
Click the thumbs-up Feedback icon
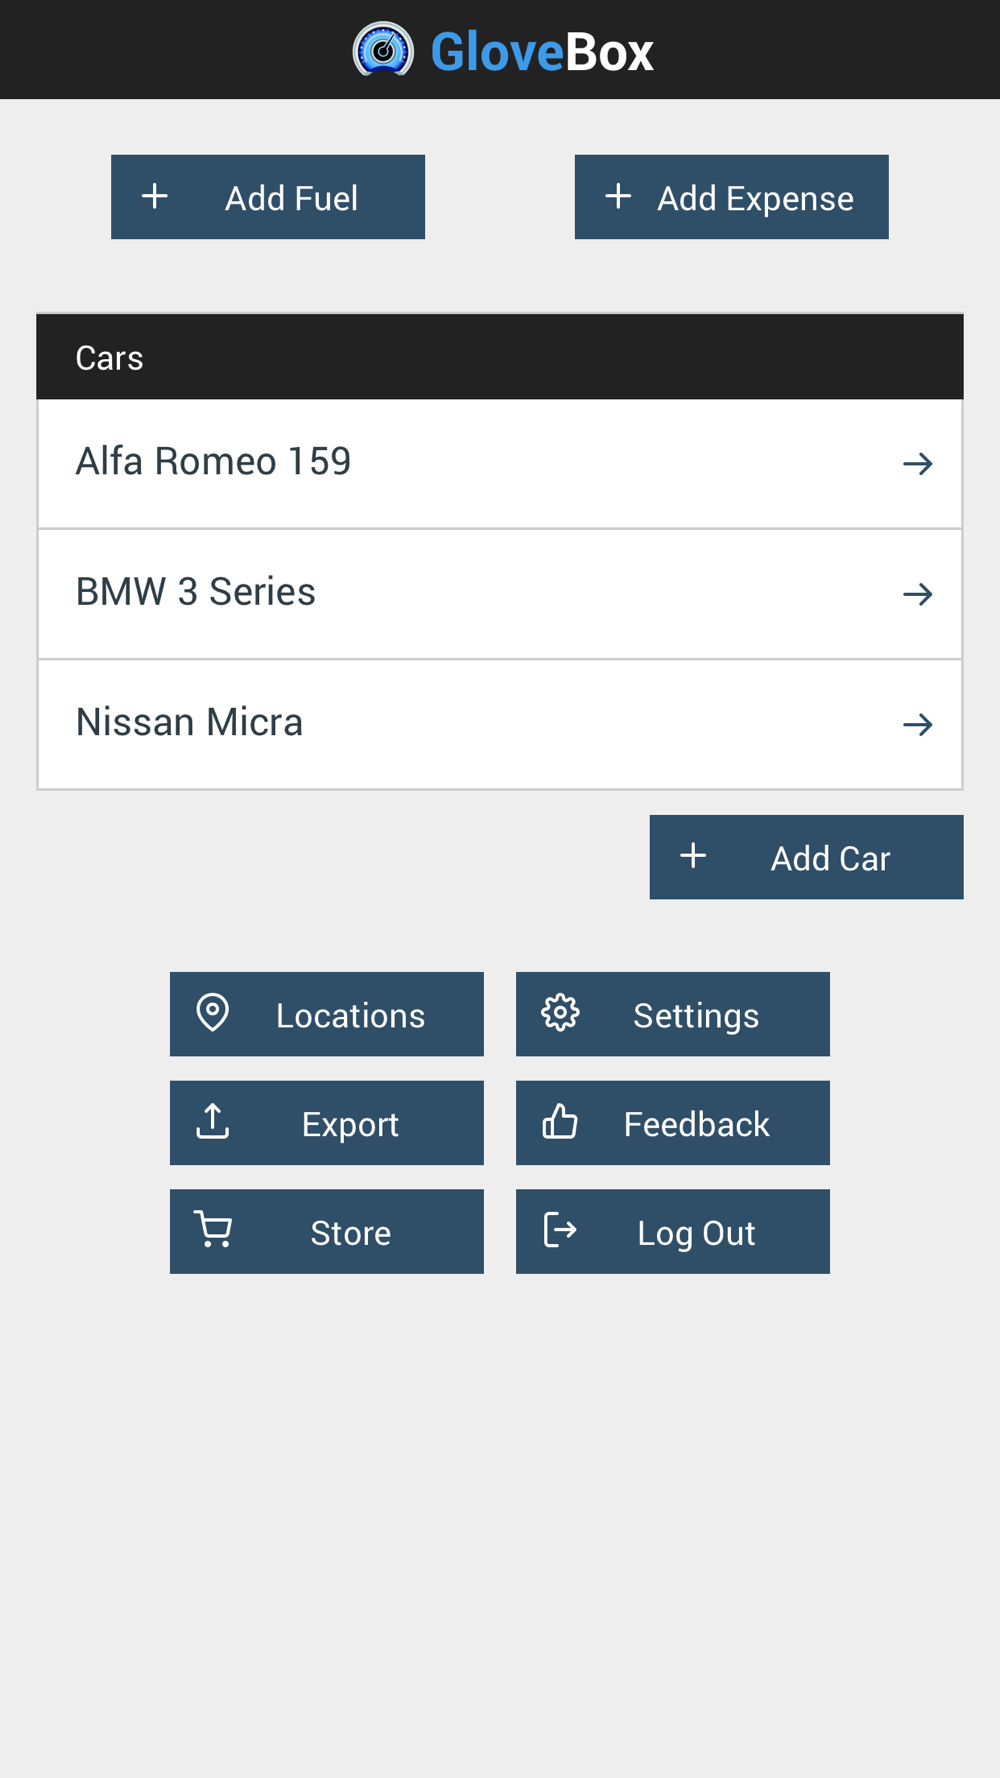(x=560, y=1122)
